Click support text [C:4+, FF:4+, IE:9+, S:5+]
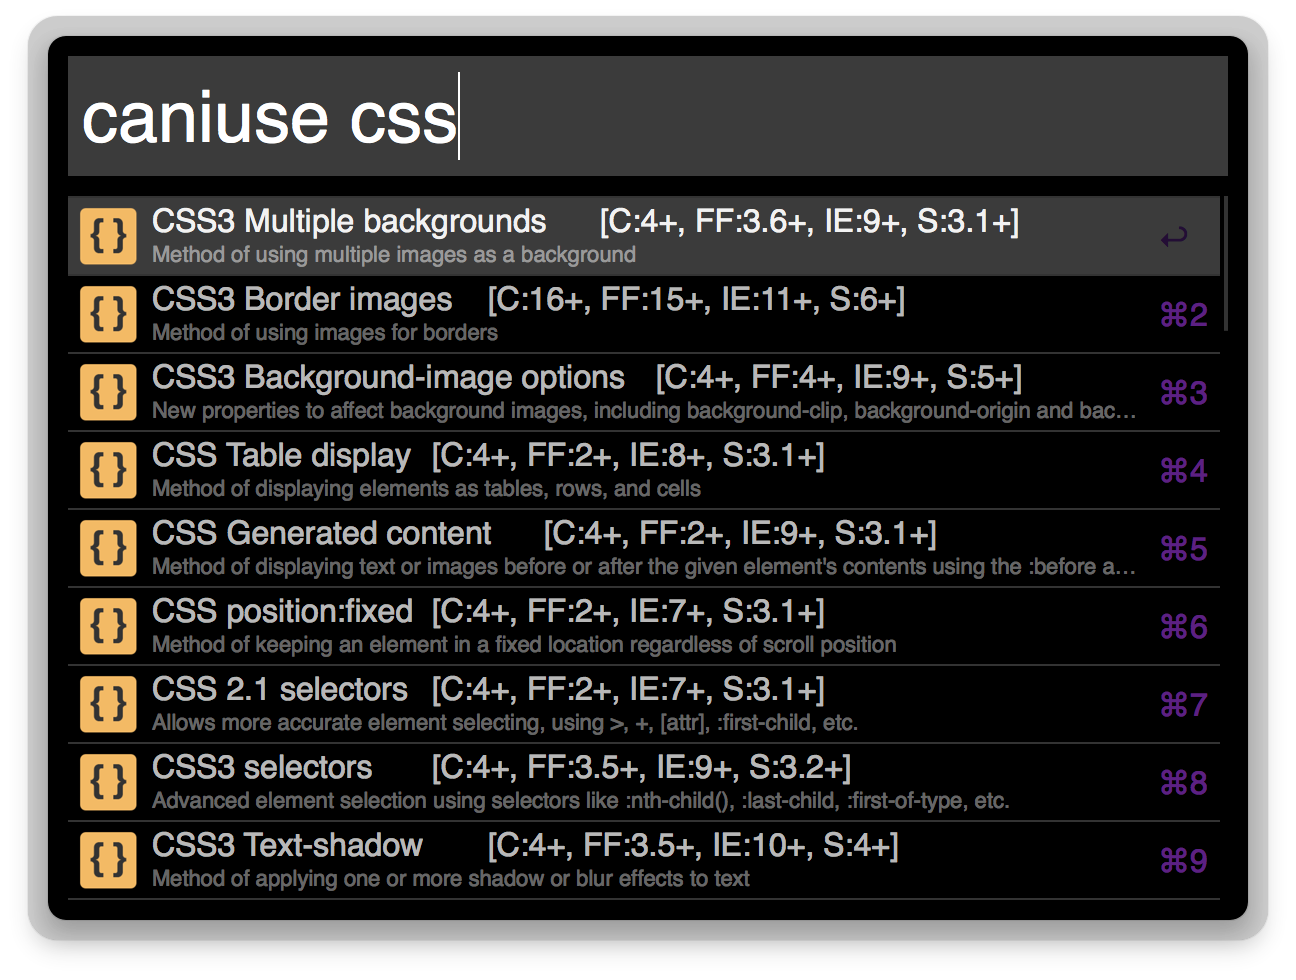 click(839, 378)
